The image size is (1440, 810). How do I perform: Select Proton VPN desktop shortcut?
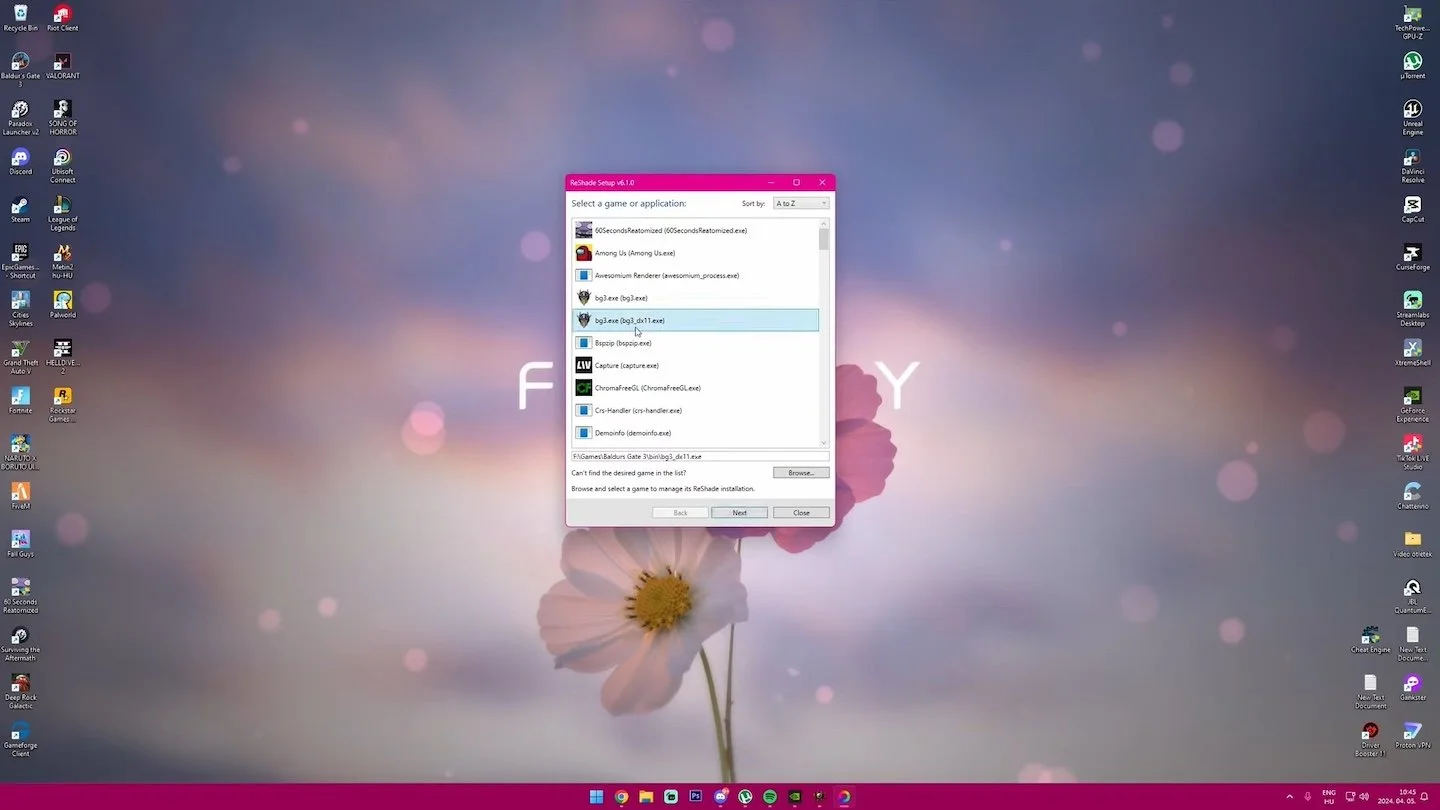pyautogui.click(x=1412, y=735)
